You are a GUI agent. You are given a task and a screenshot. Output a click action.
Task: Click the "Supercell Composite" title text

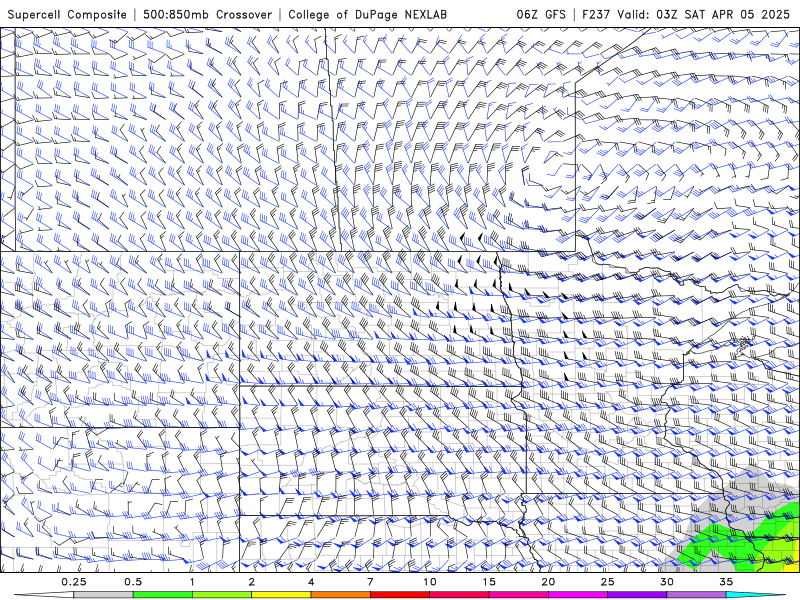67,14
